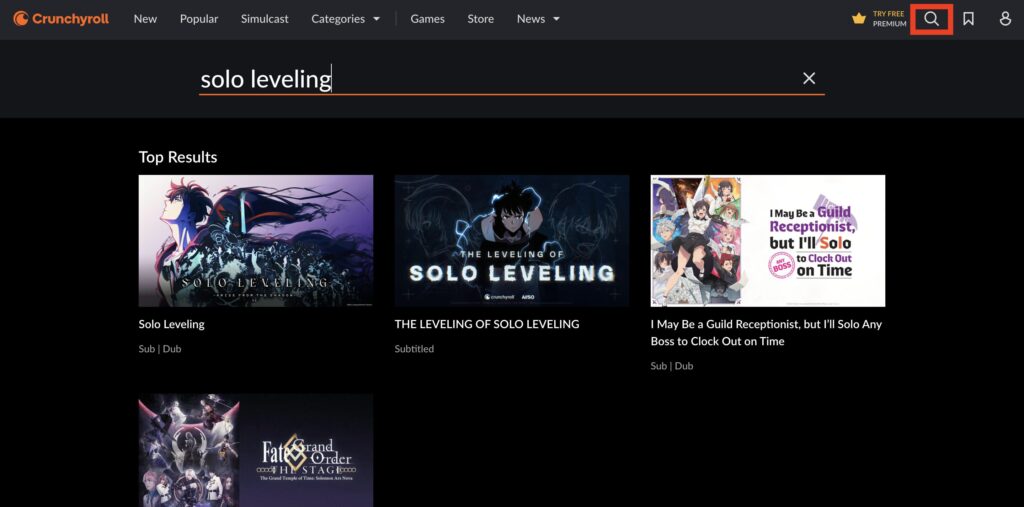1024x507 pixels.
Task: Expand the News dropdown
Action: [x=538, y=19]
